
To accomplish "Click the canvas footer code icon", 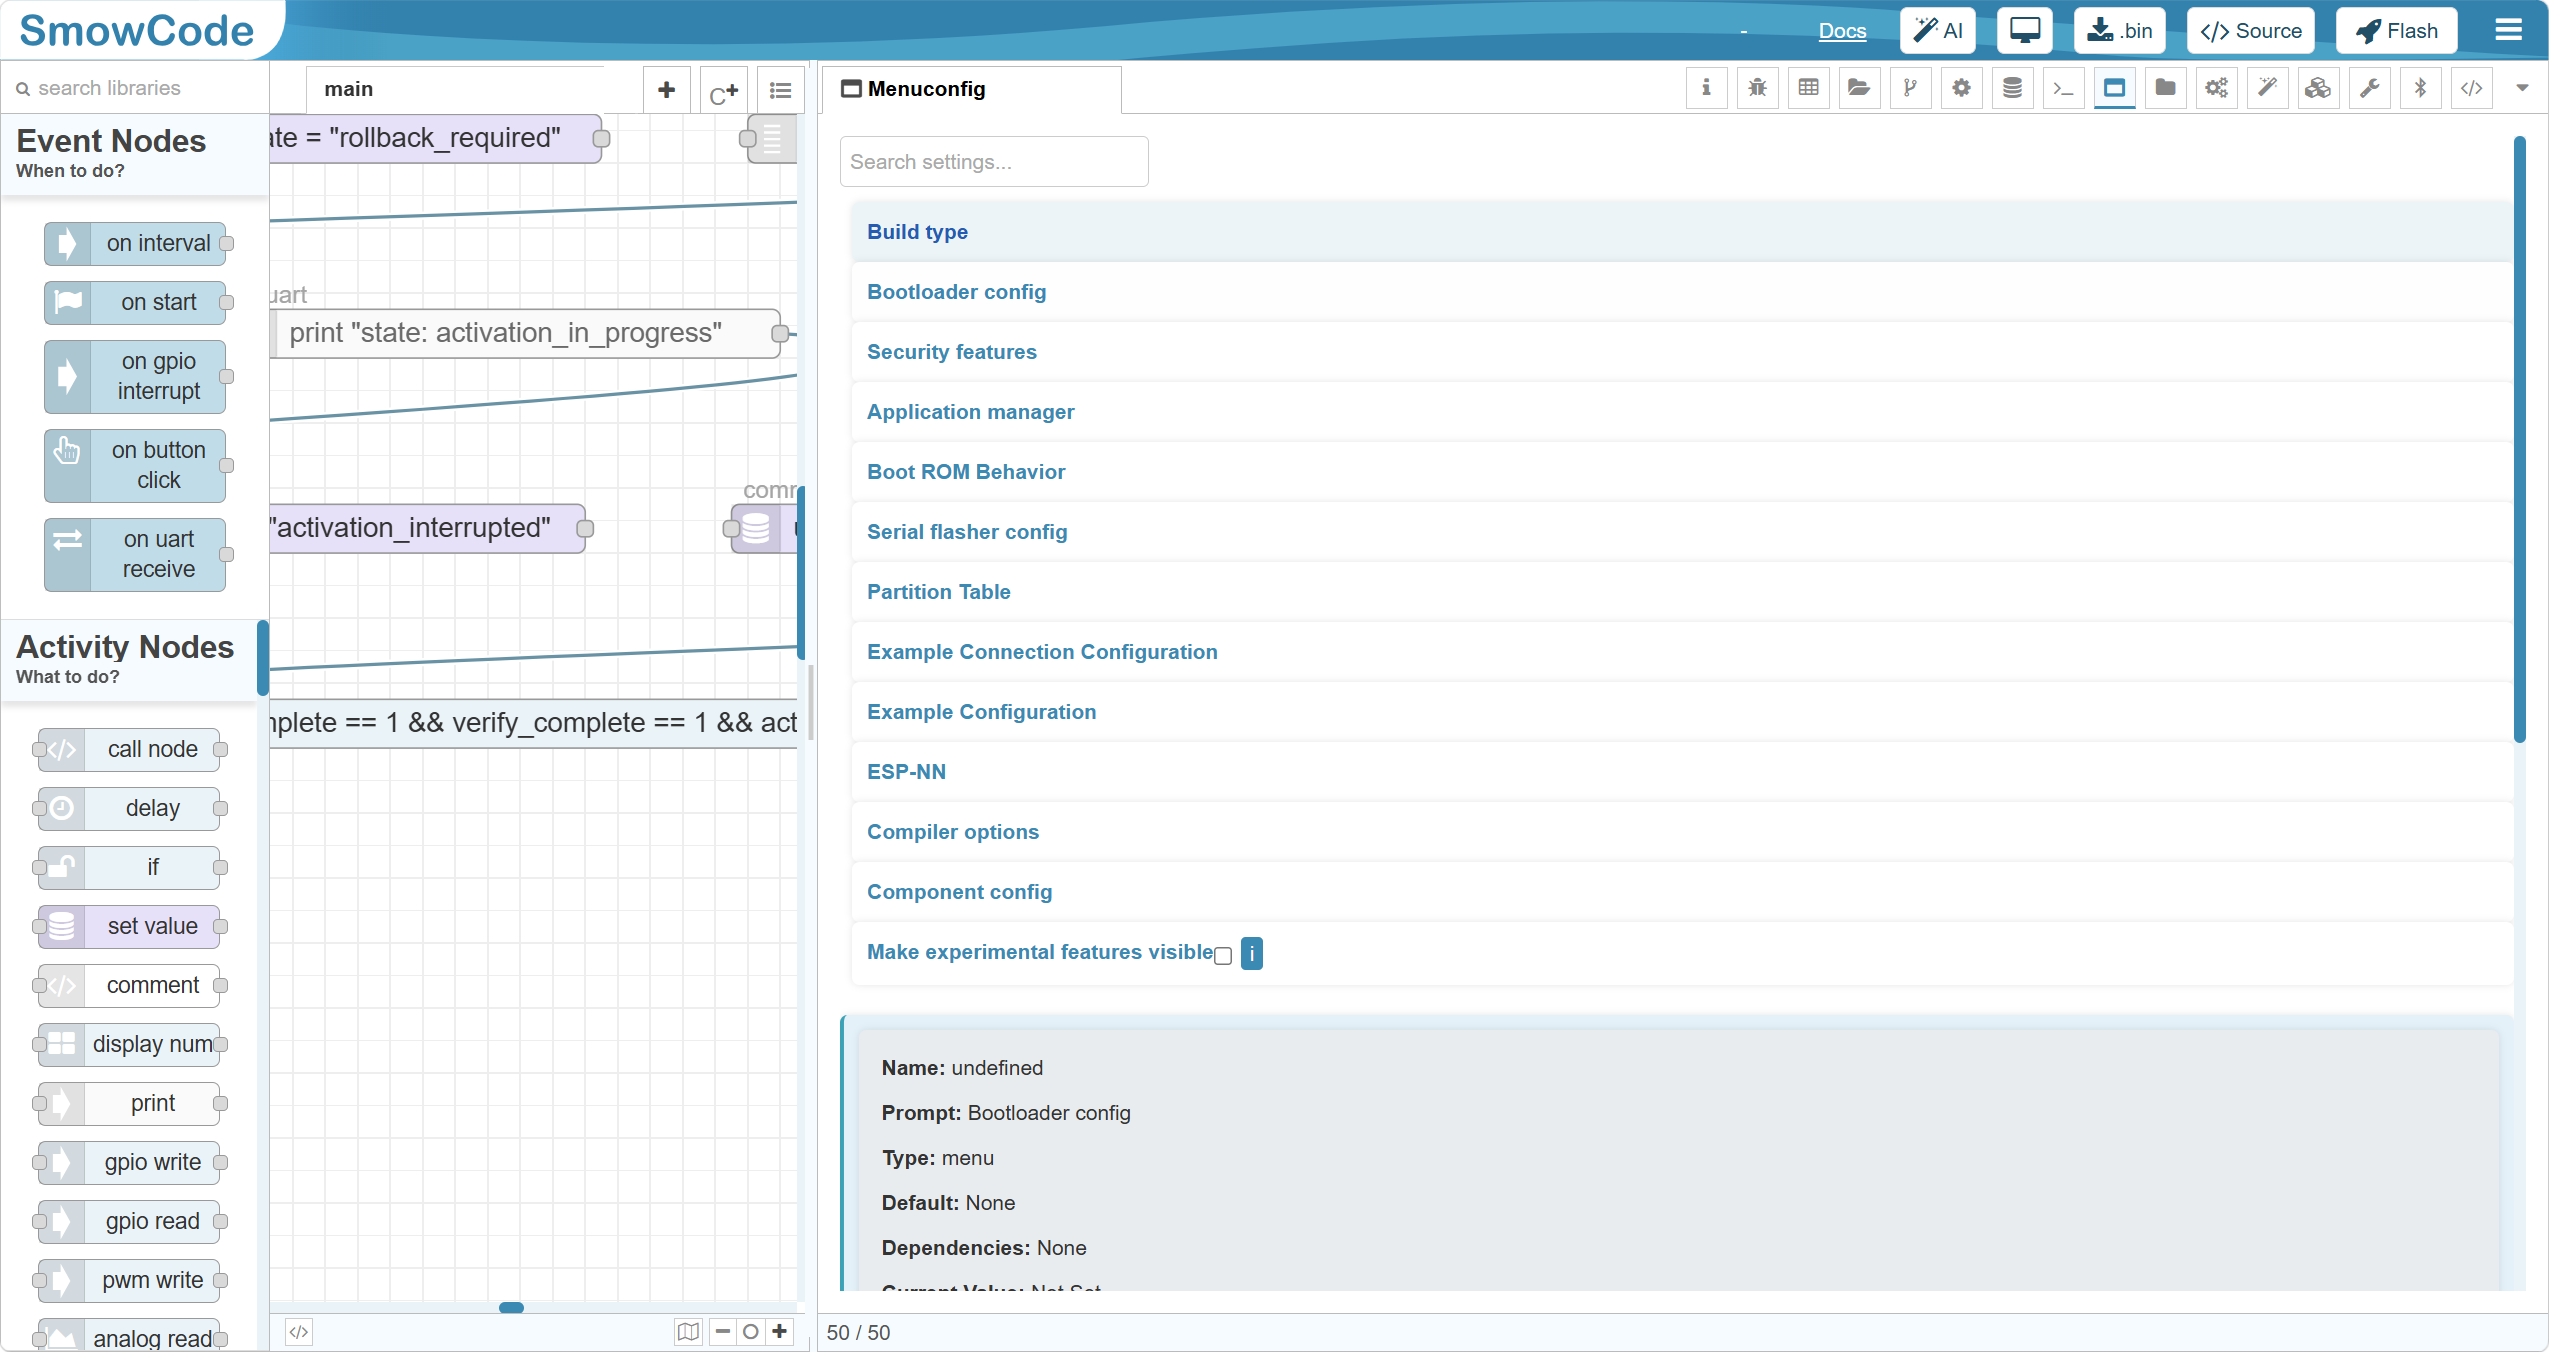I will [x=298, y=1332].
